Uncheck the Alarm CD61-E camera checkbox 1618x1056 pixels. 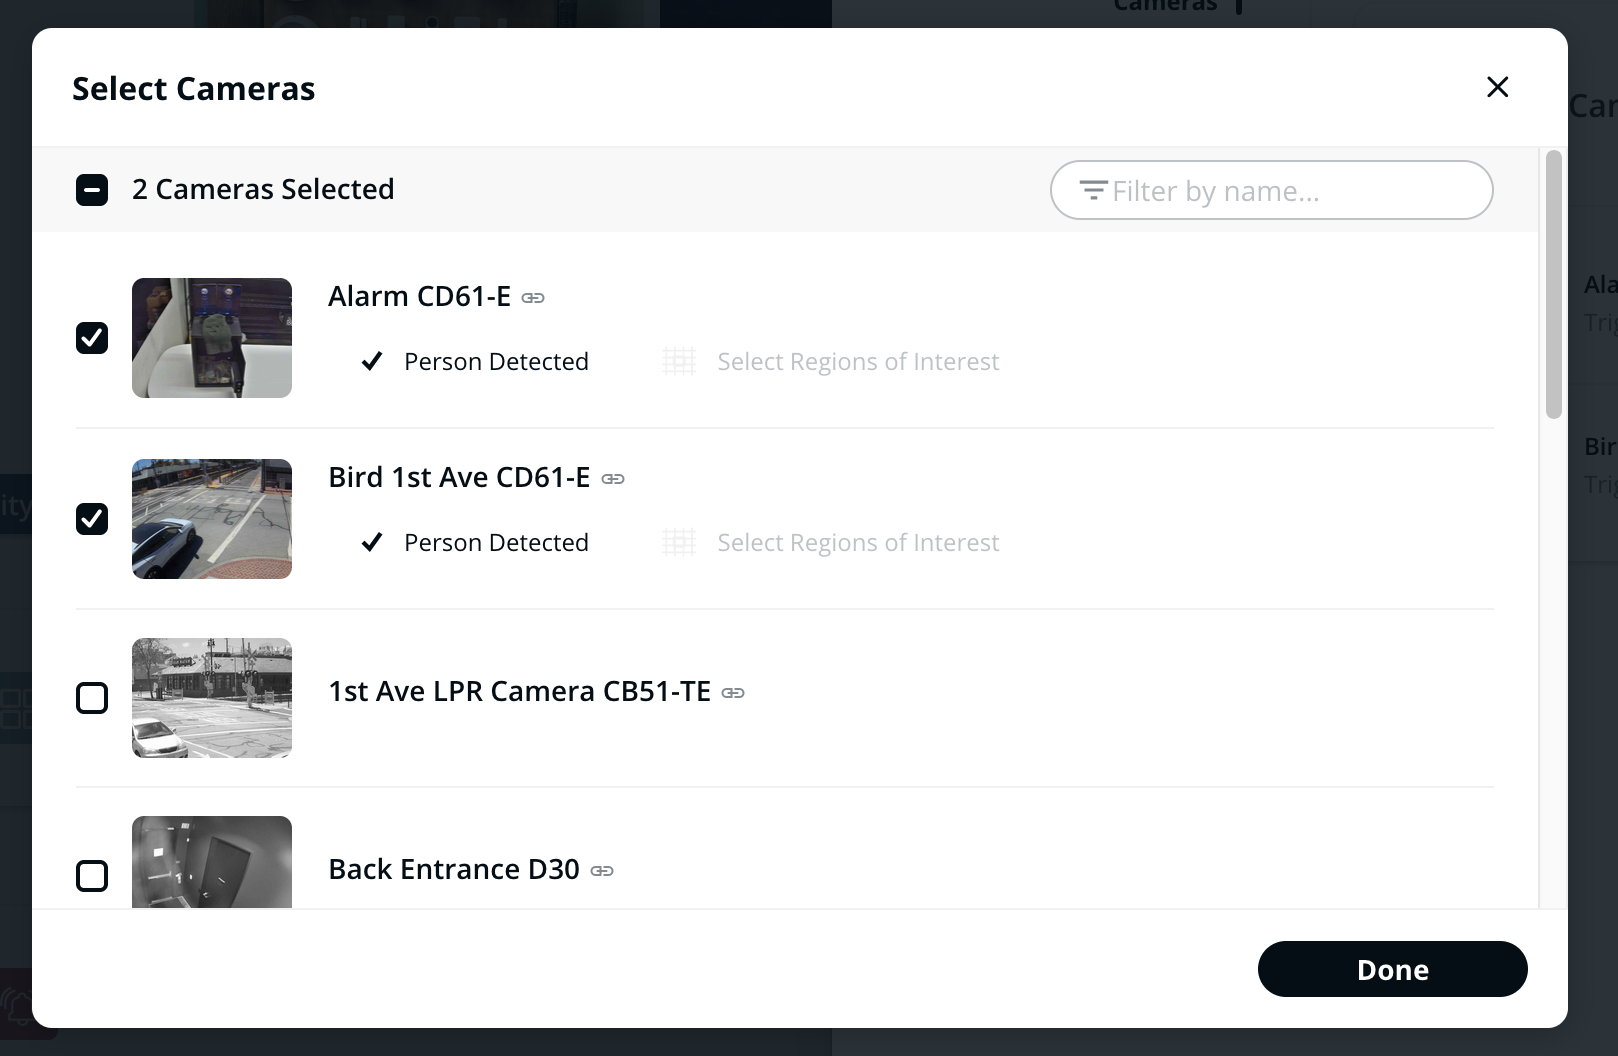click(92, 338)
